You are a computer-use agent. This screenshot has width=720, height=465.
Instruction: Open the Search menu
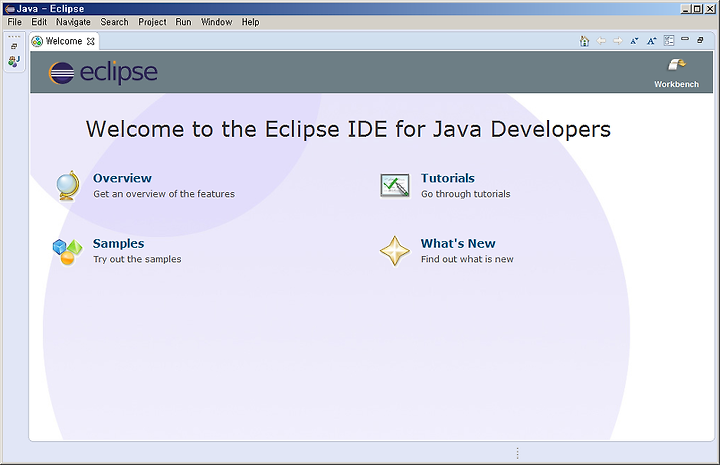[x=114, y=22]
